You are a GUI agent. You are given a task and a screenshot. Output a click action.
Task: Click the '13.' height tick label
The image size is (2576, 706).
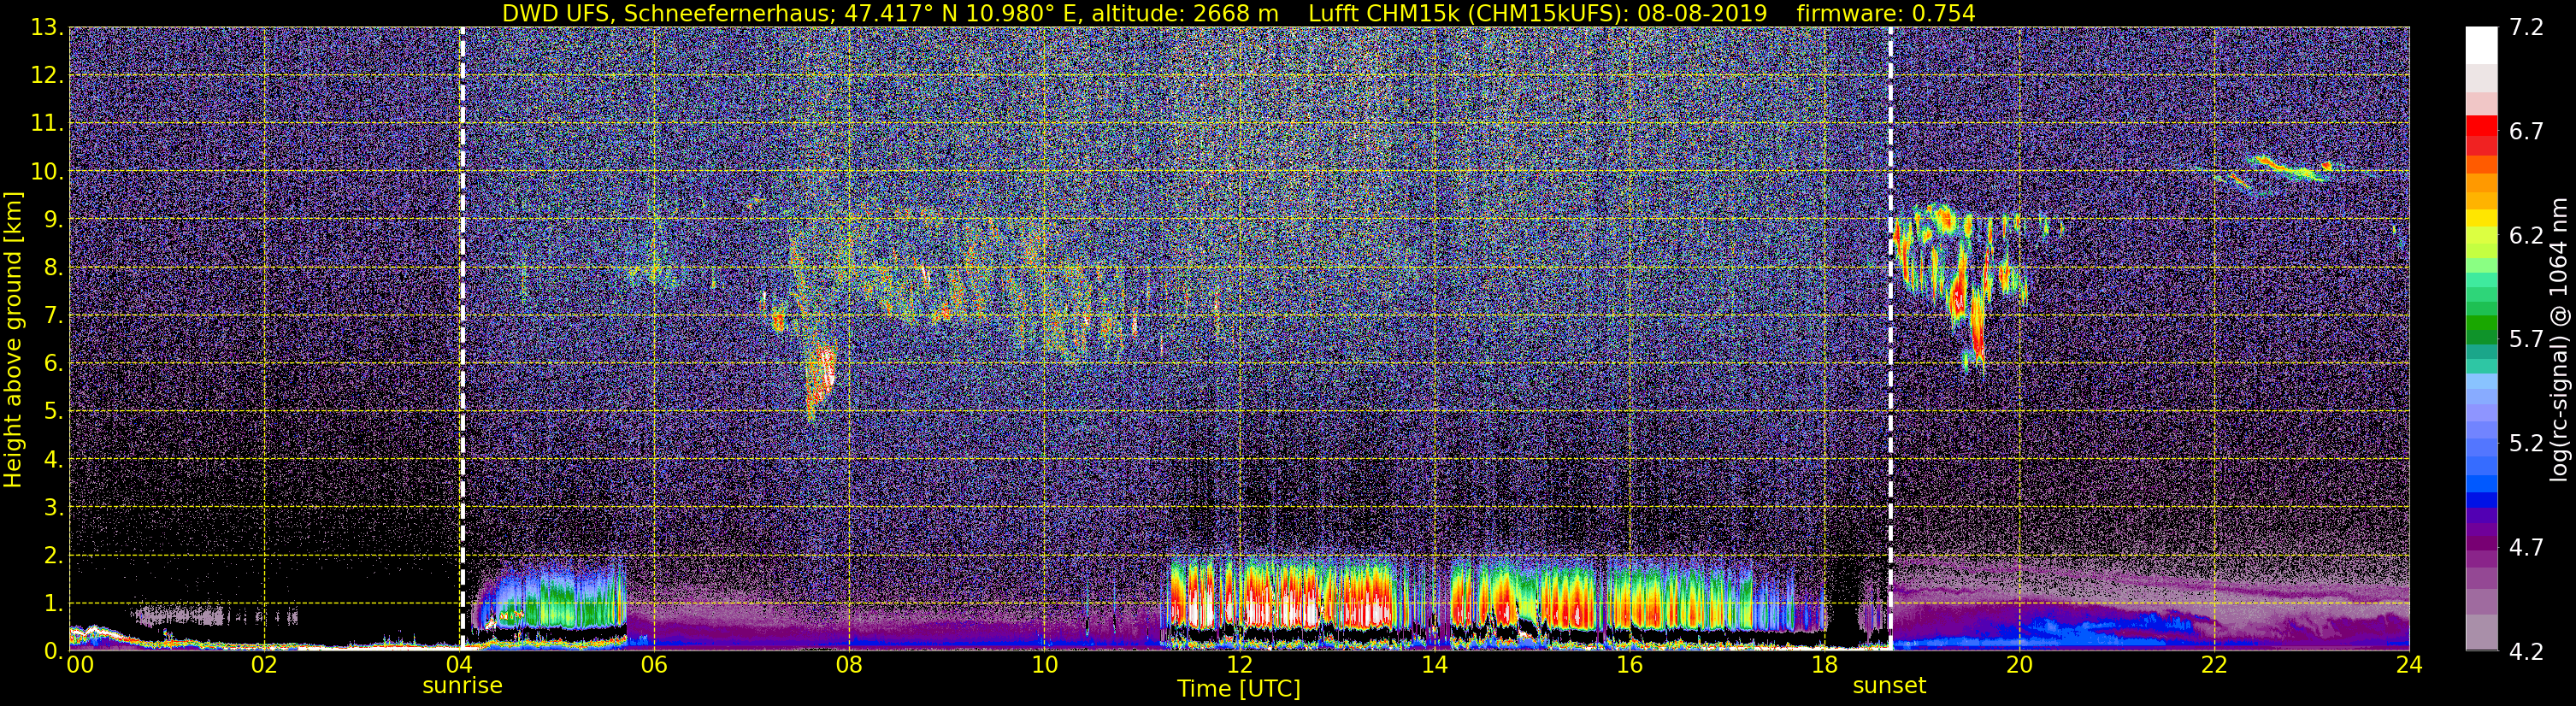click(47, 28)
